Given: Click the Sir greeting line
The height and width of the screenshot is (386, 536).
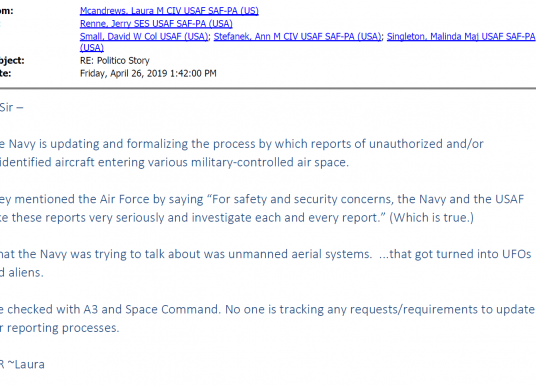Looking at the screenshot, I should [x=12, y=107].
